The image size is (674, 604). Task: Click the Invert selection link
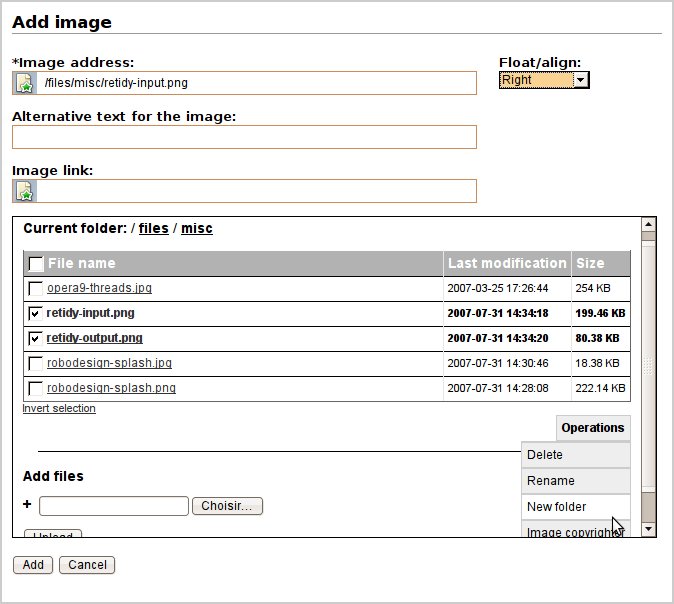(59, 408)
